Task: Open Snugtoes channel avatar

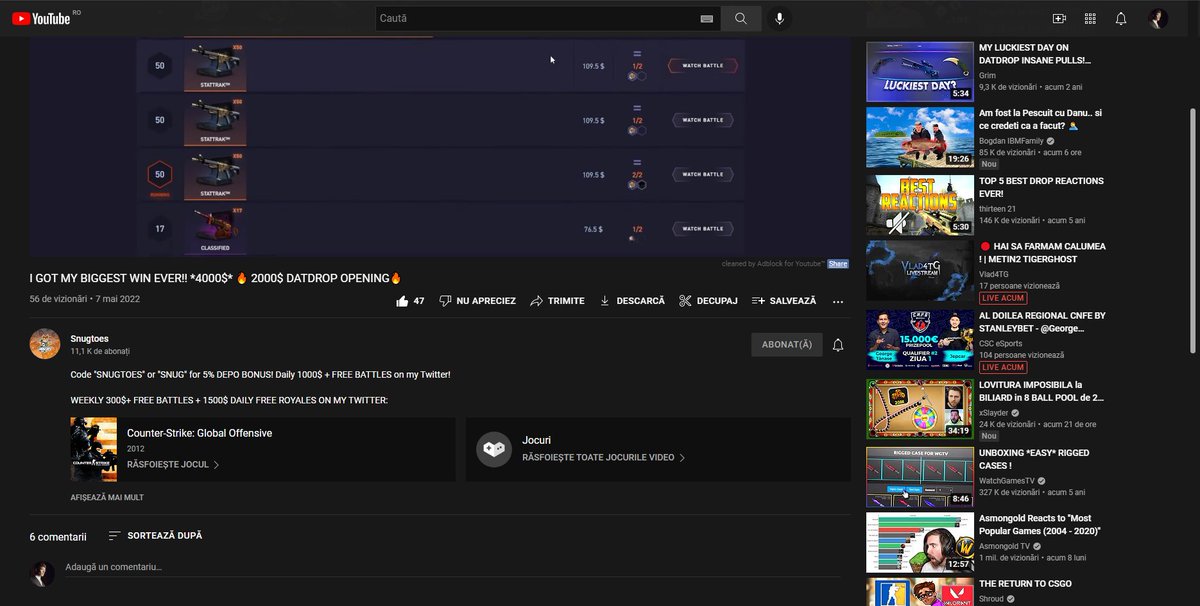Action: click(x=45, y=343)
